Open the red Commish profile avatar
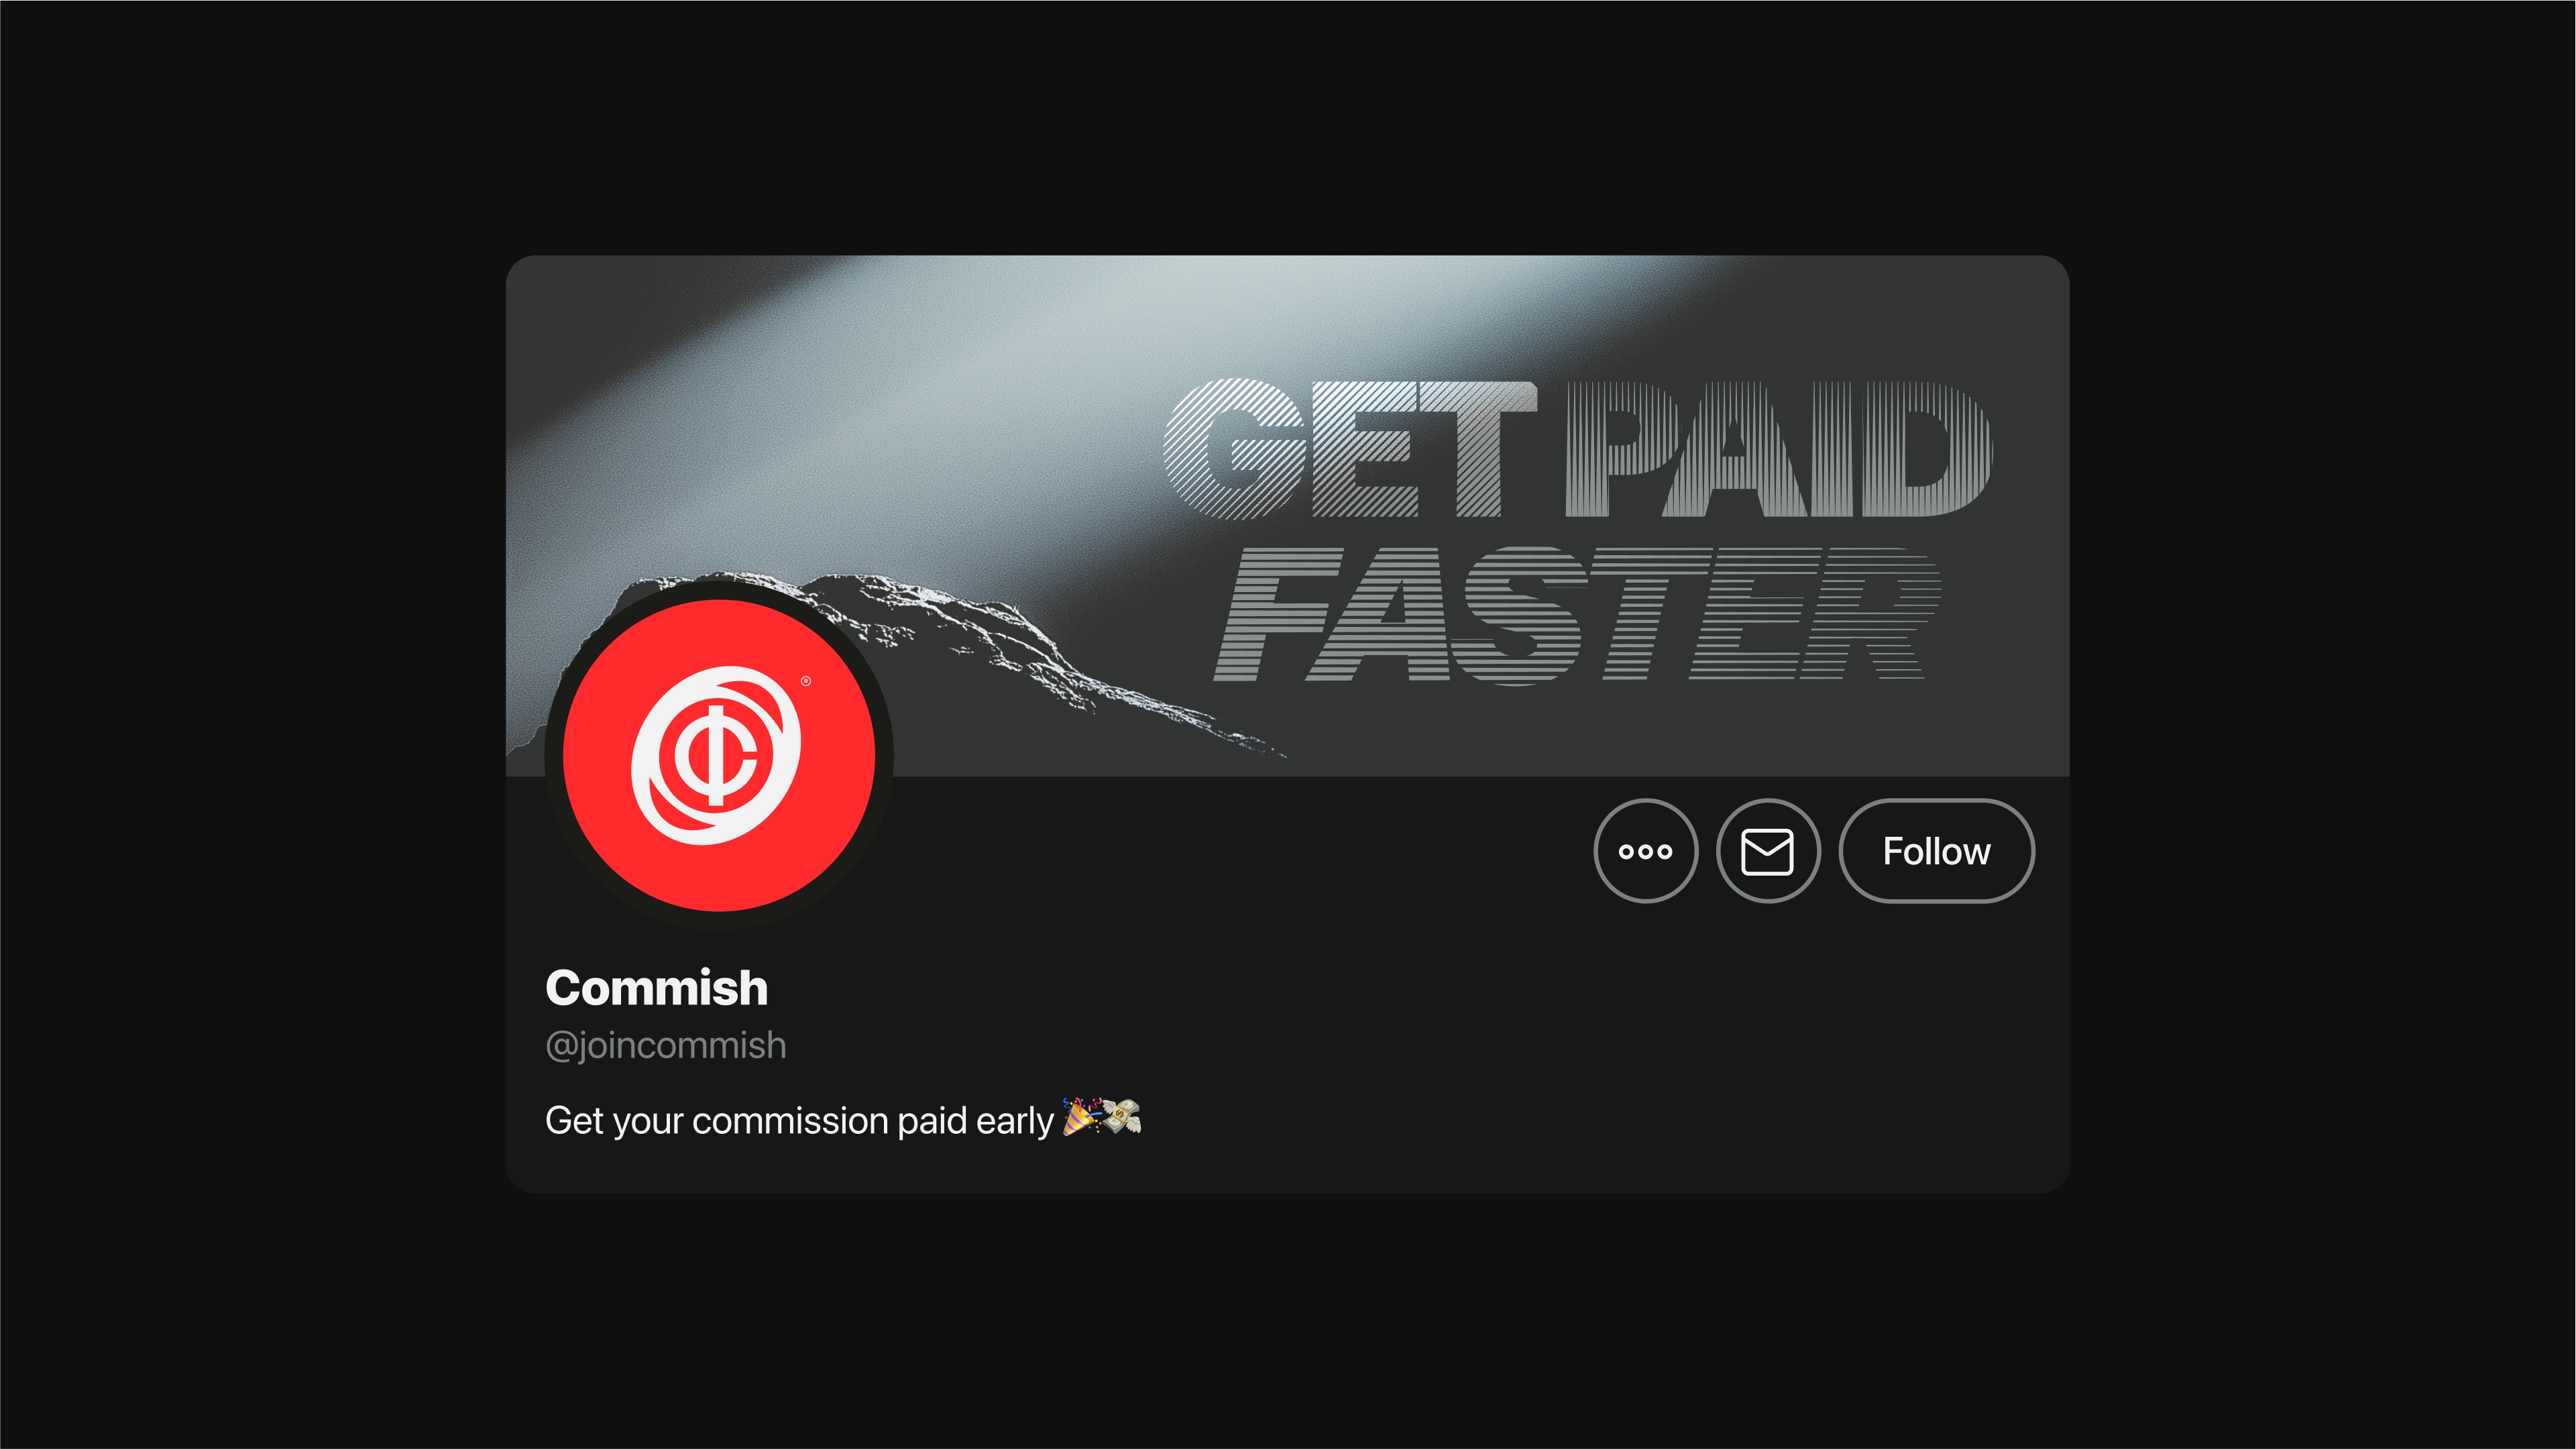This screenshot has width=2576, height=1449. click(x=719, y=756)
